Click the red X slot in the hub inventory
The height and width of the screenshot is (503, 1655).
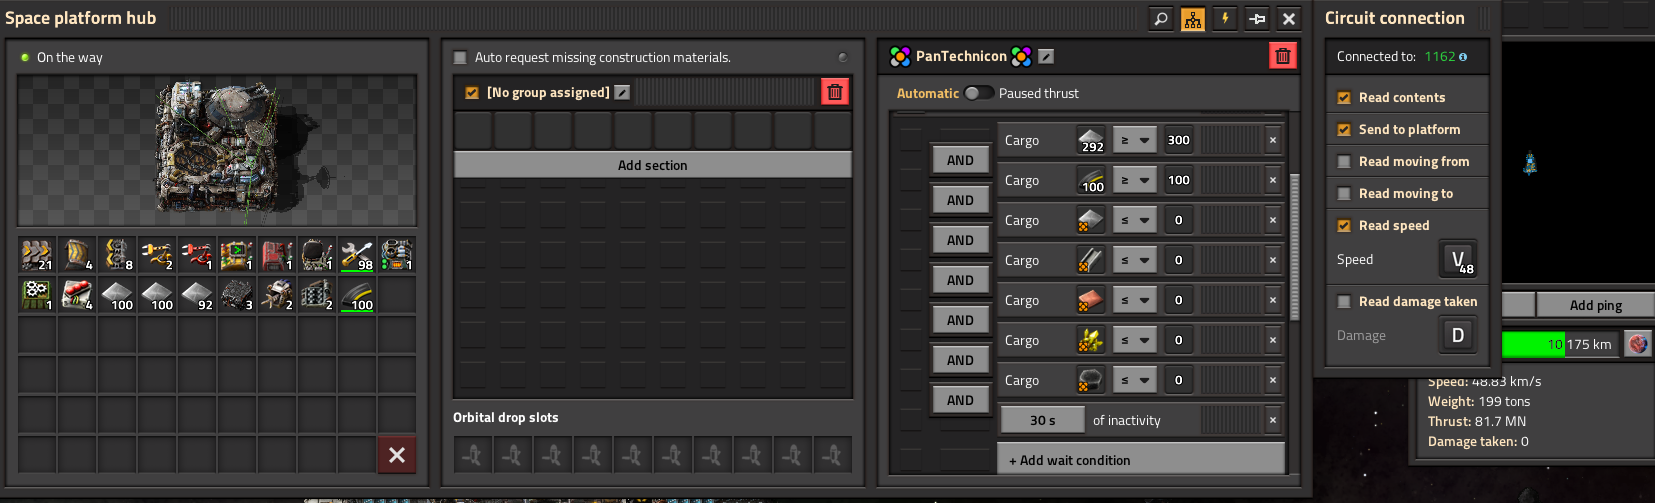[x=396, y=455]
